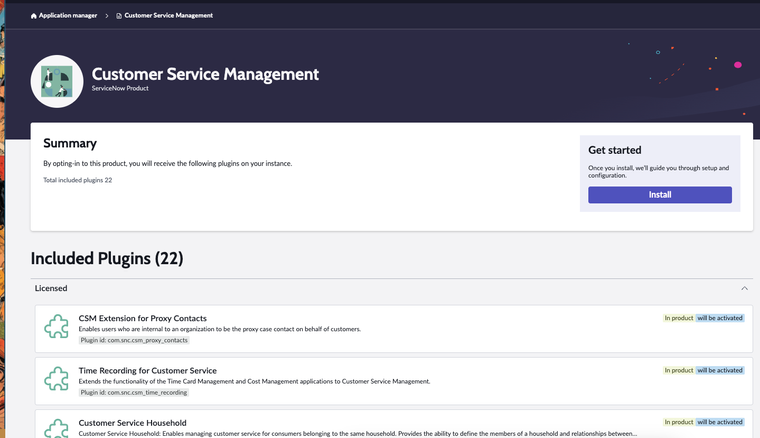Viewport: 760px width, 438px height.
Task: Collapse the Licensed section chevron
Action: [x=744, y=288]
